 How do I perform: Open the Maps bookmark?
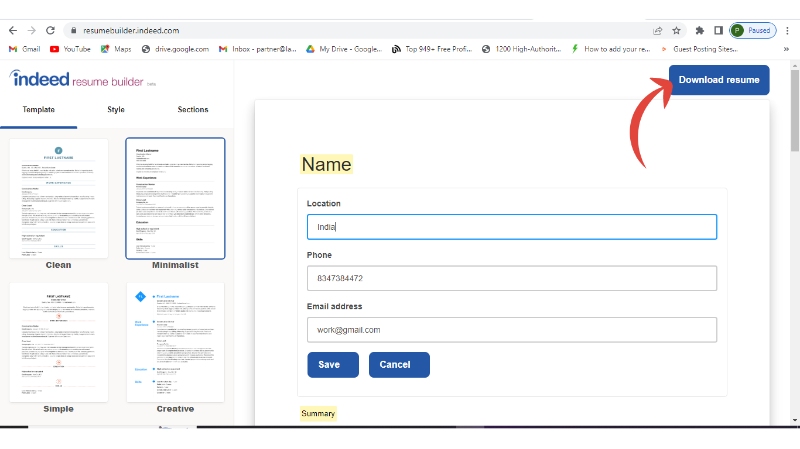click(x=116, y=48)
